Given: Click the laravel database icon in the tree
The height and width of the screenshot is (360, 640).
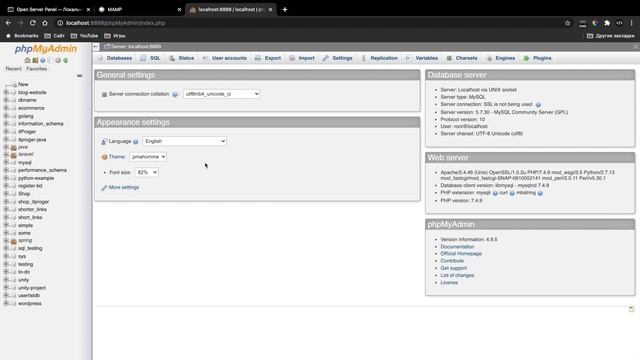Looking at the screenshot, I should pos(13,155).
